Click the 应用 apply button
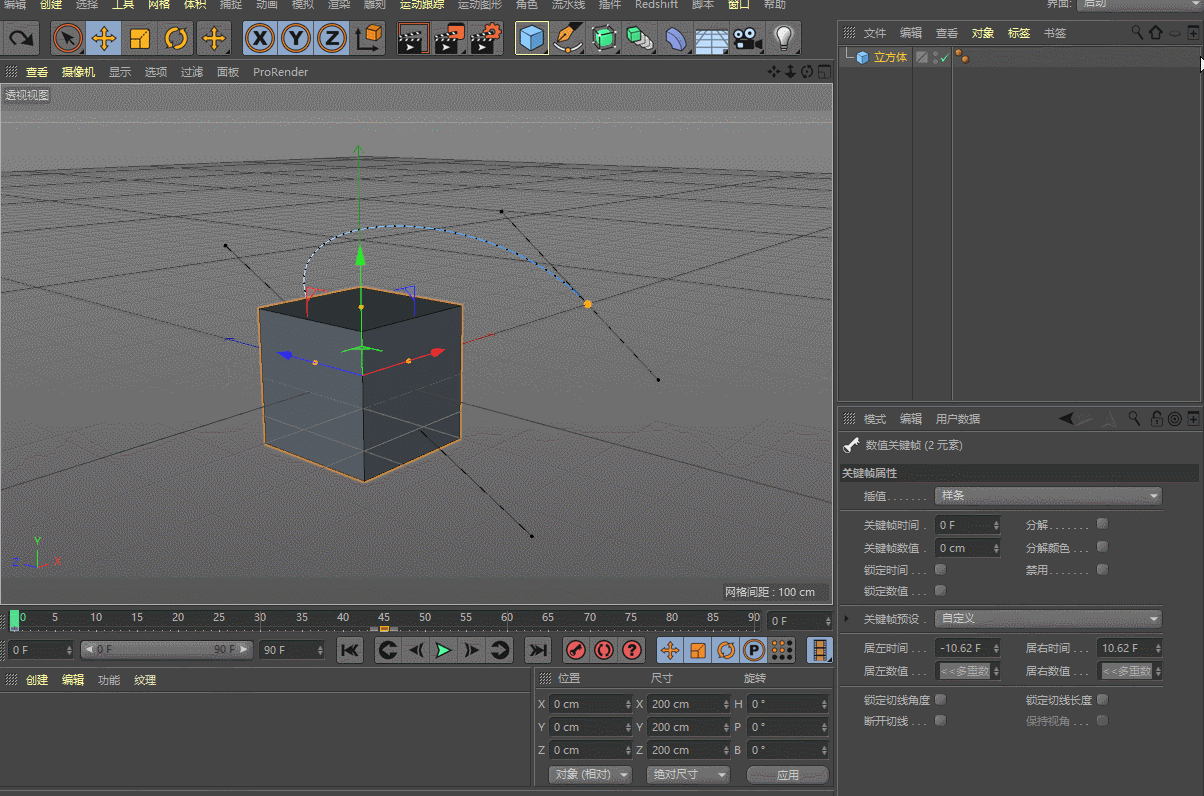 (x=787, y=774)
